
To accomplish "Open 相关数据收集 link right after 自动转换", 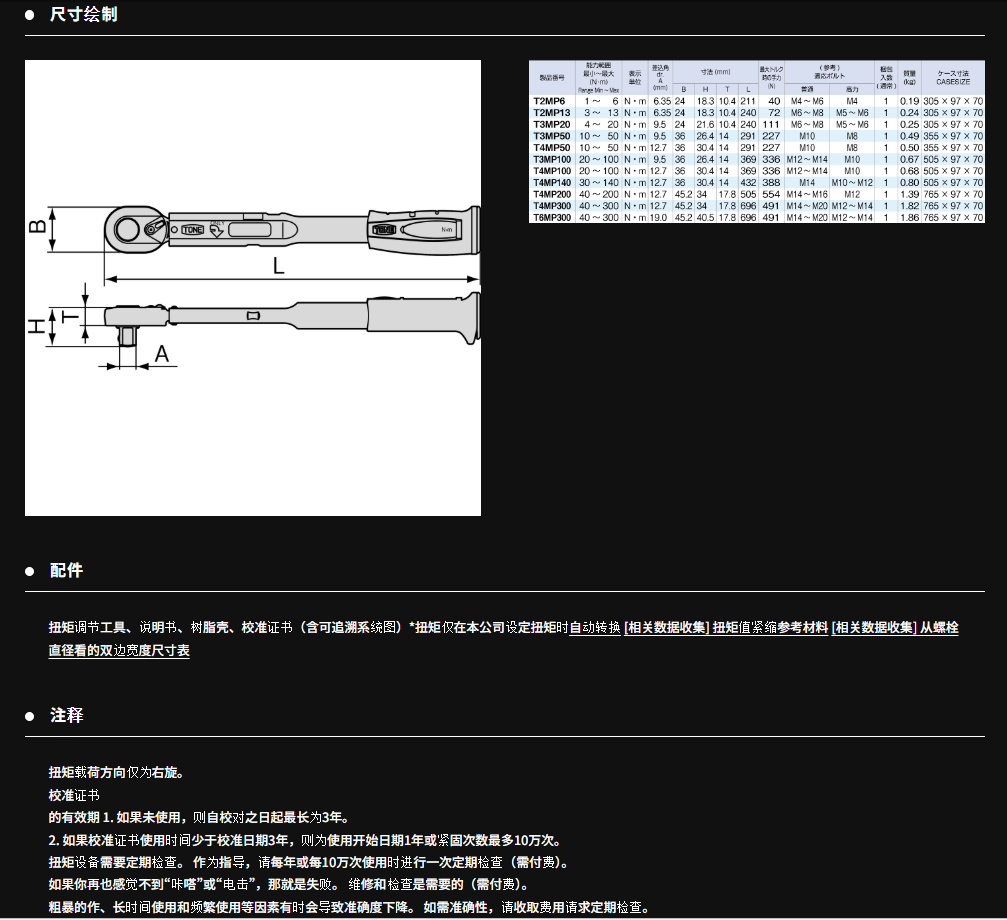I will [x=667, y=628].
